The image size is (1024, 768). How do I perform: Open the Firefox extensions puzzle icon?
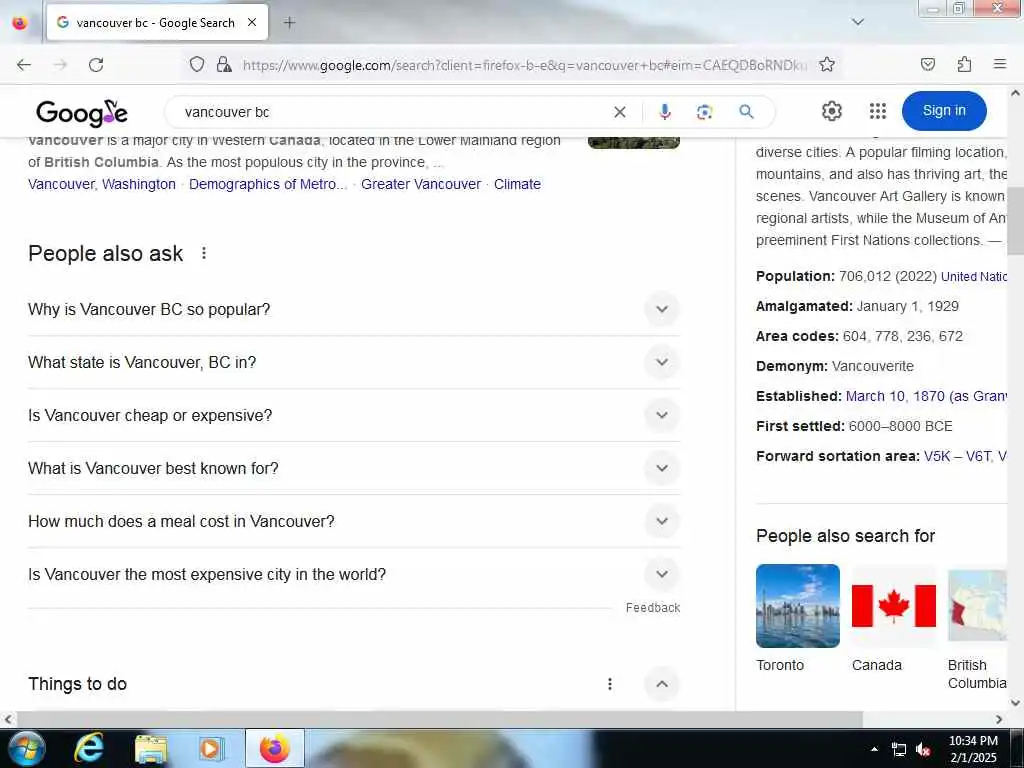(x=964, y=64)
